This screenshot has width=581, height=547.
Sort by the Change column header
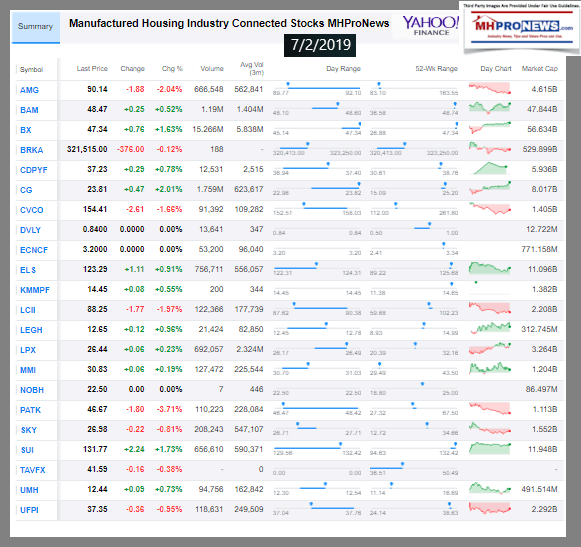(132, 69)
